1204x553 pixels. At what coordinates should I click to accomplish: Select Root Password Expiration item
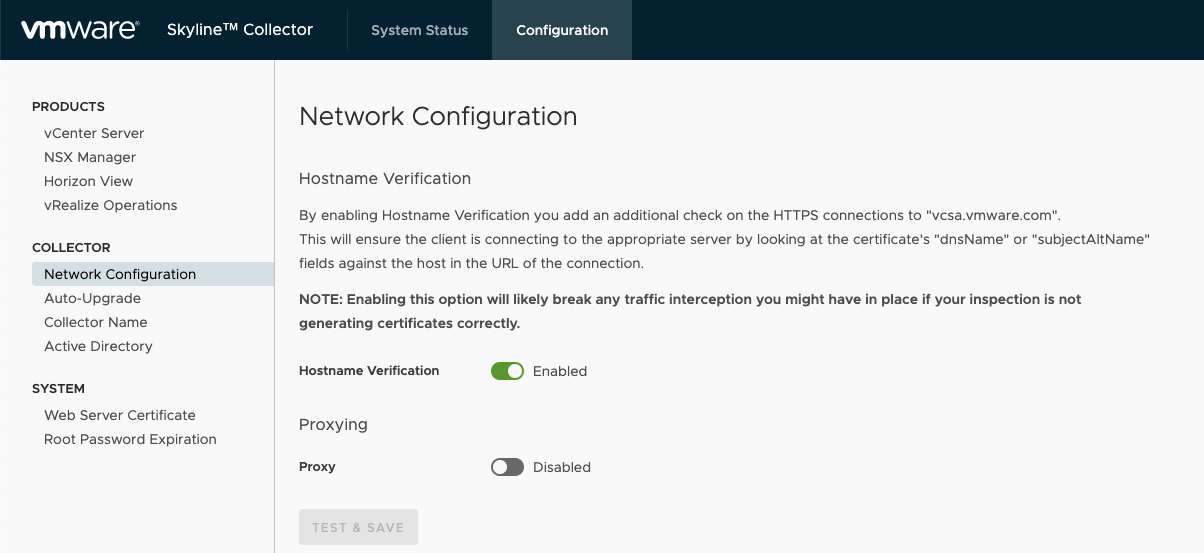point(130,439)
